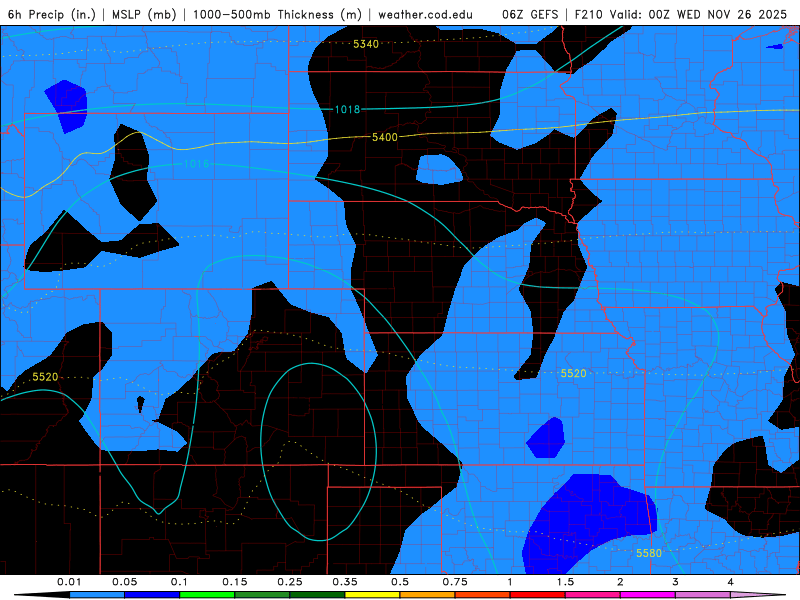Select the 5400 thickness contour label
The height and width of the screenshot is (600, 800).
pyautogui.click(x=385, y=137)
